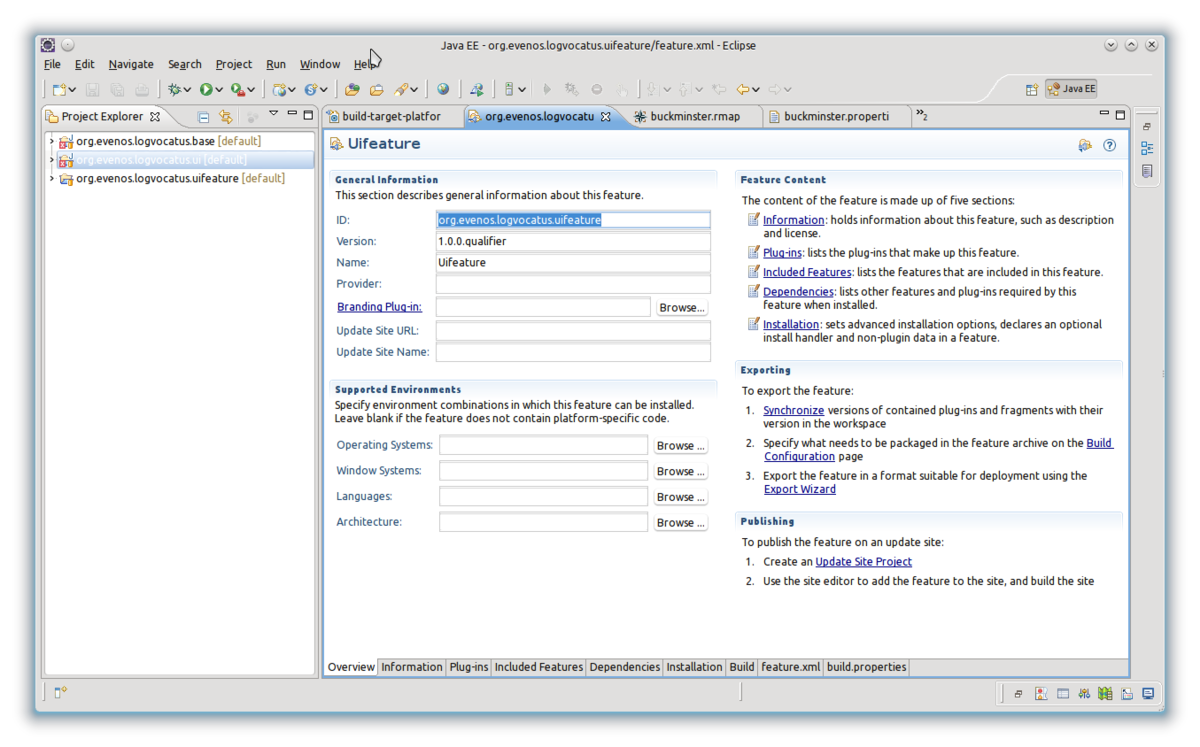Click into the Provider text field

pyautogui.click(x=573, y=285)
